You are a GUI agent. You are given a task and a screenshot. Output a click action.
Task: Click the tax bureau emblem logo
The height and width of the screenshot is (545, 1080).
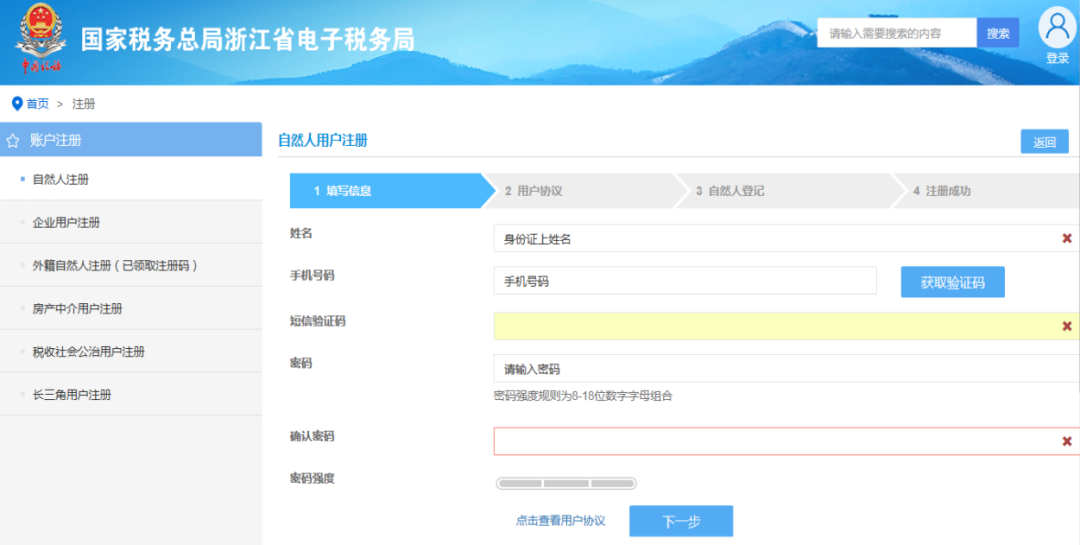[41, 40]
